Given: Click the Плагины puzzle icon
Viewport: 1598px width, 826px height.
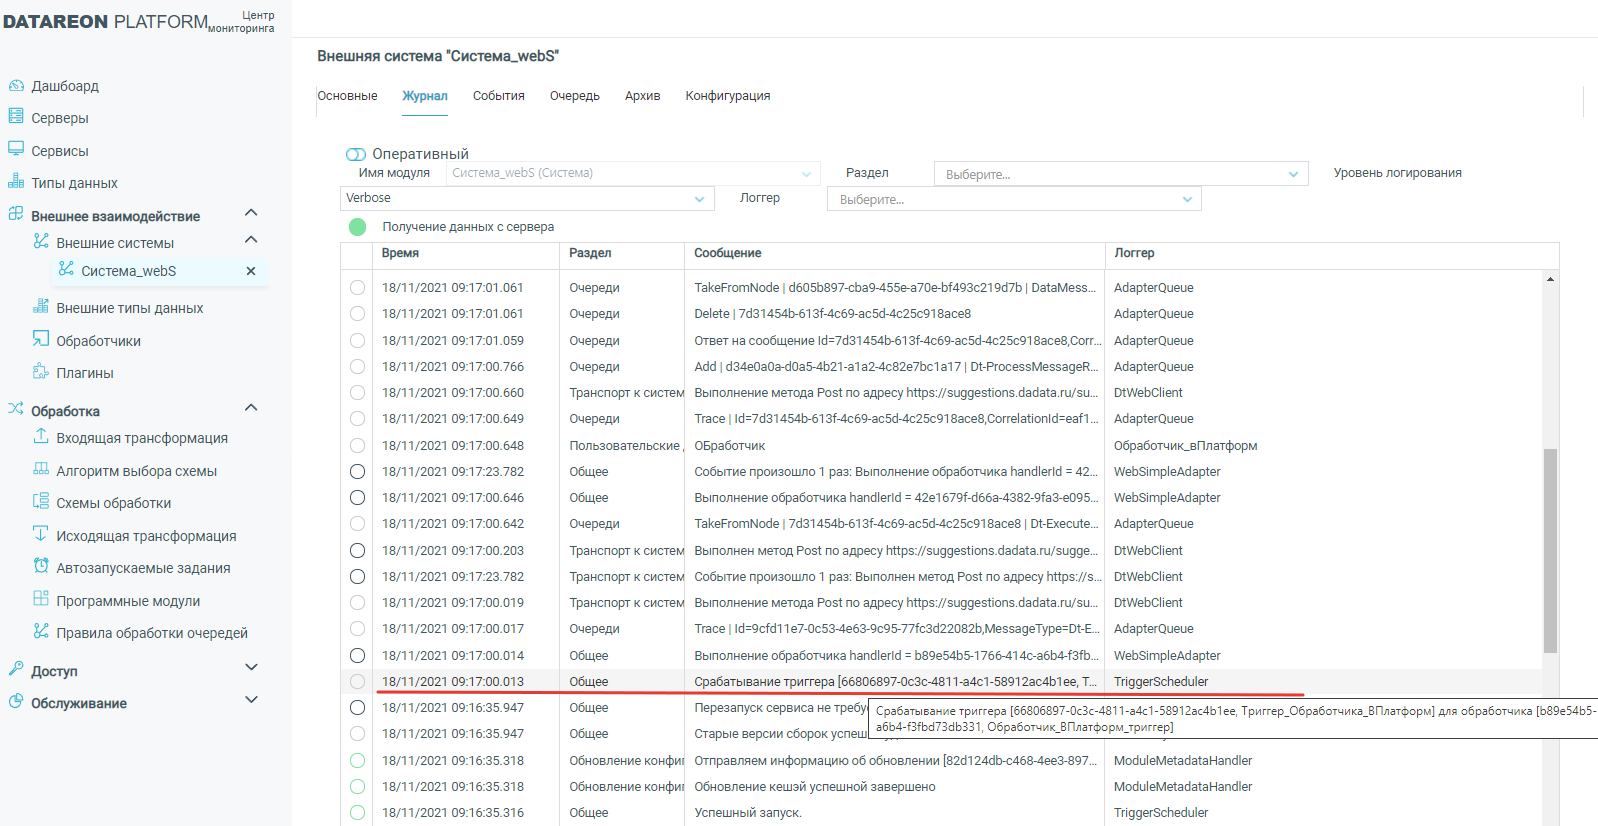Looking at the screenshot, I should click(x=41, y=372).
